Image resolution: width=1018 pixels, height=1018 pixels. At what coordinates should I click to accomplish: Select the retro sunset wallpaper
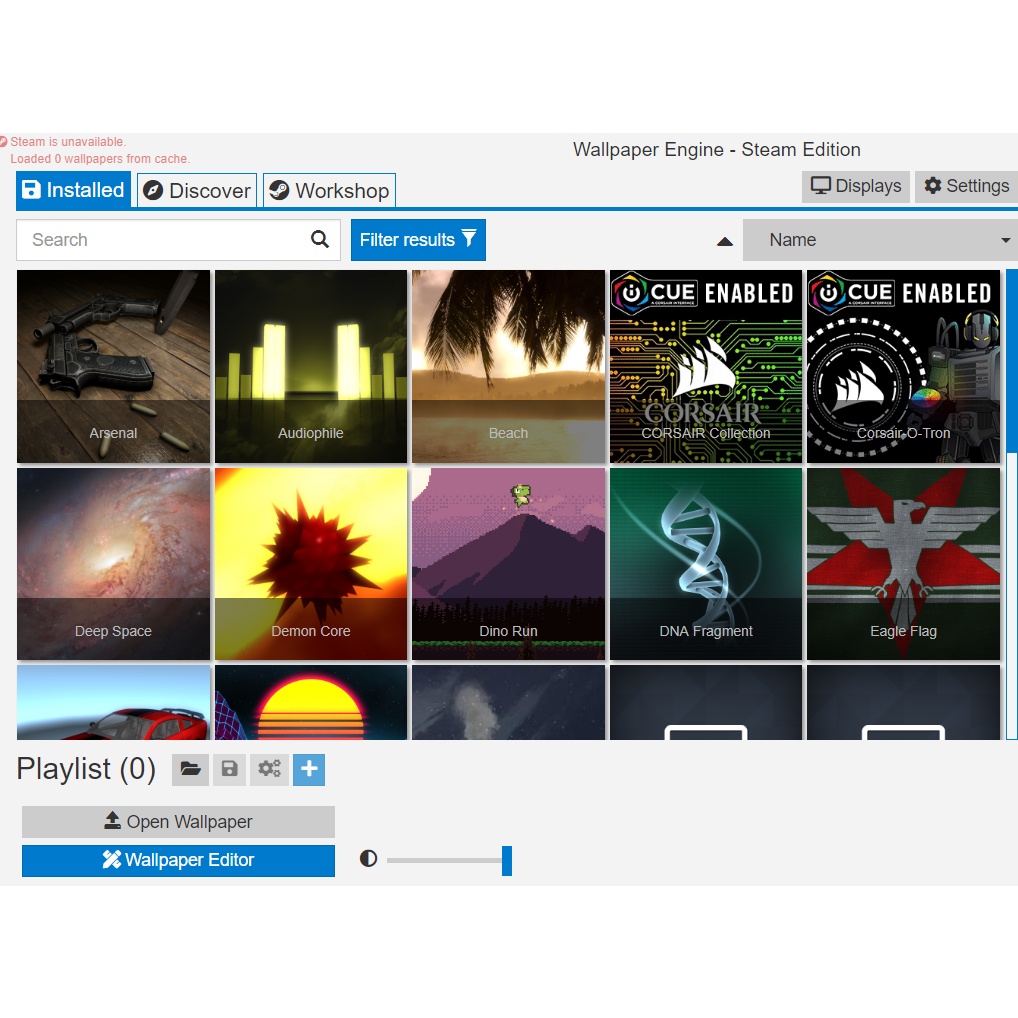(x=311, y=702)
